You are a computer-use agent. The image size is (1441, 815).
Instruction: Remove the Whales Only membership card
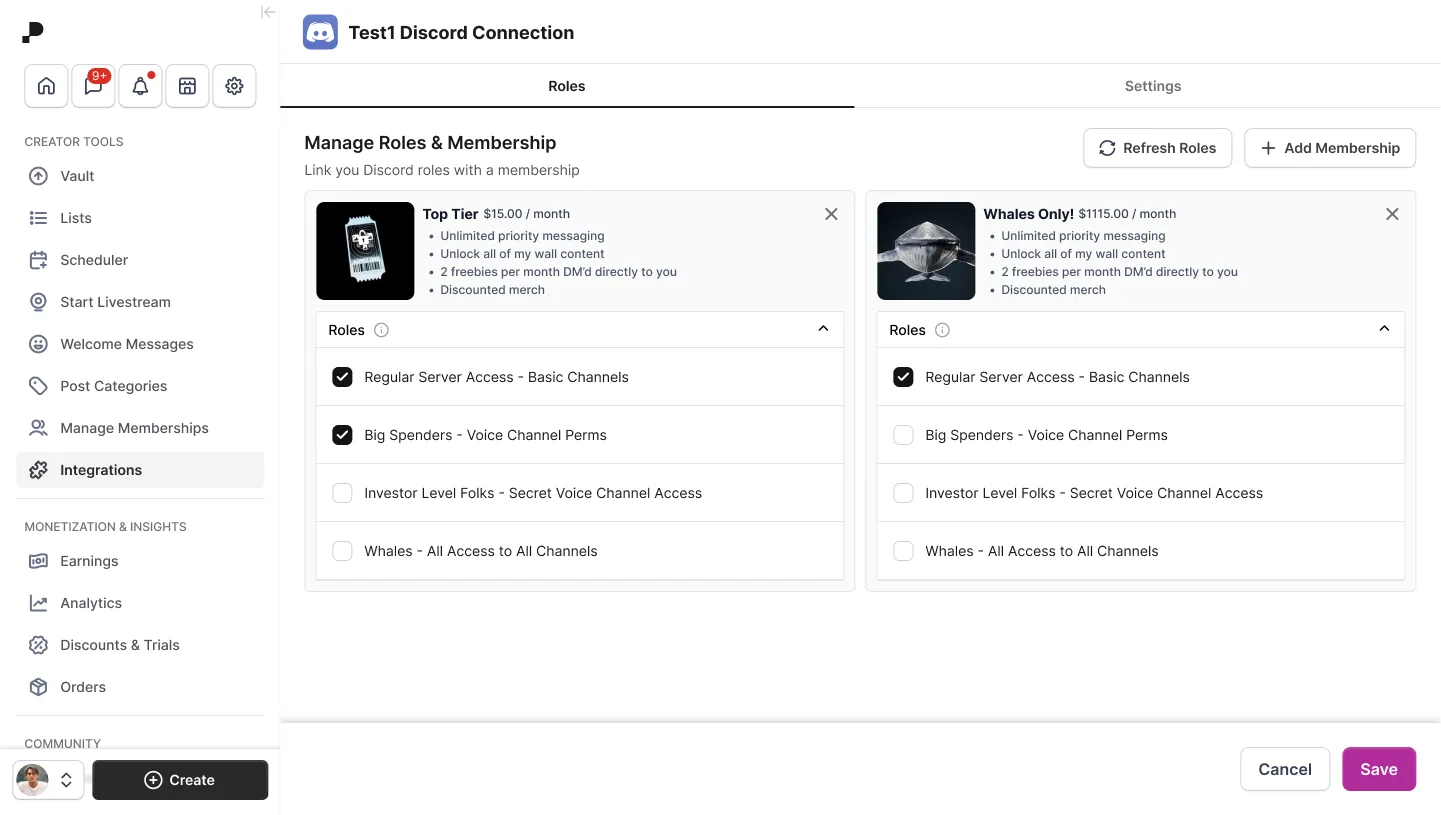(1392, 214)
